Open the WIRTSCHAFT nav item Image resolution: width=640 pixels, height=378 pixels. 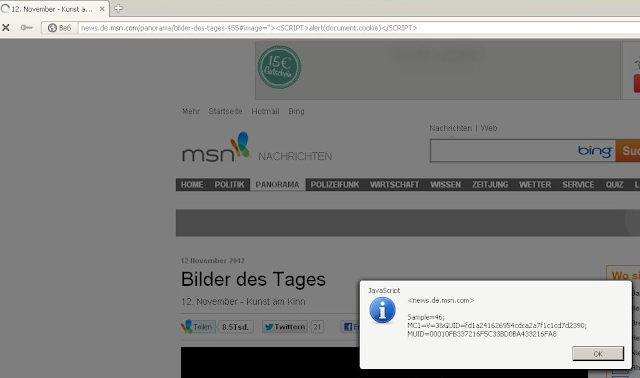pyautogui.click(x=395, y=185)
